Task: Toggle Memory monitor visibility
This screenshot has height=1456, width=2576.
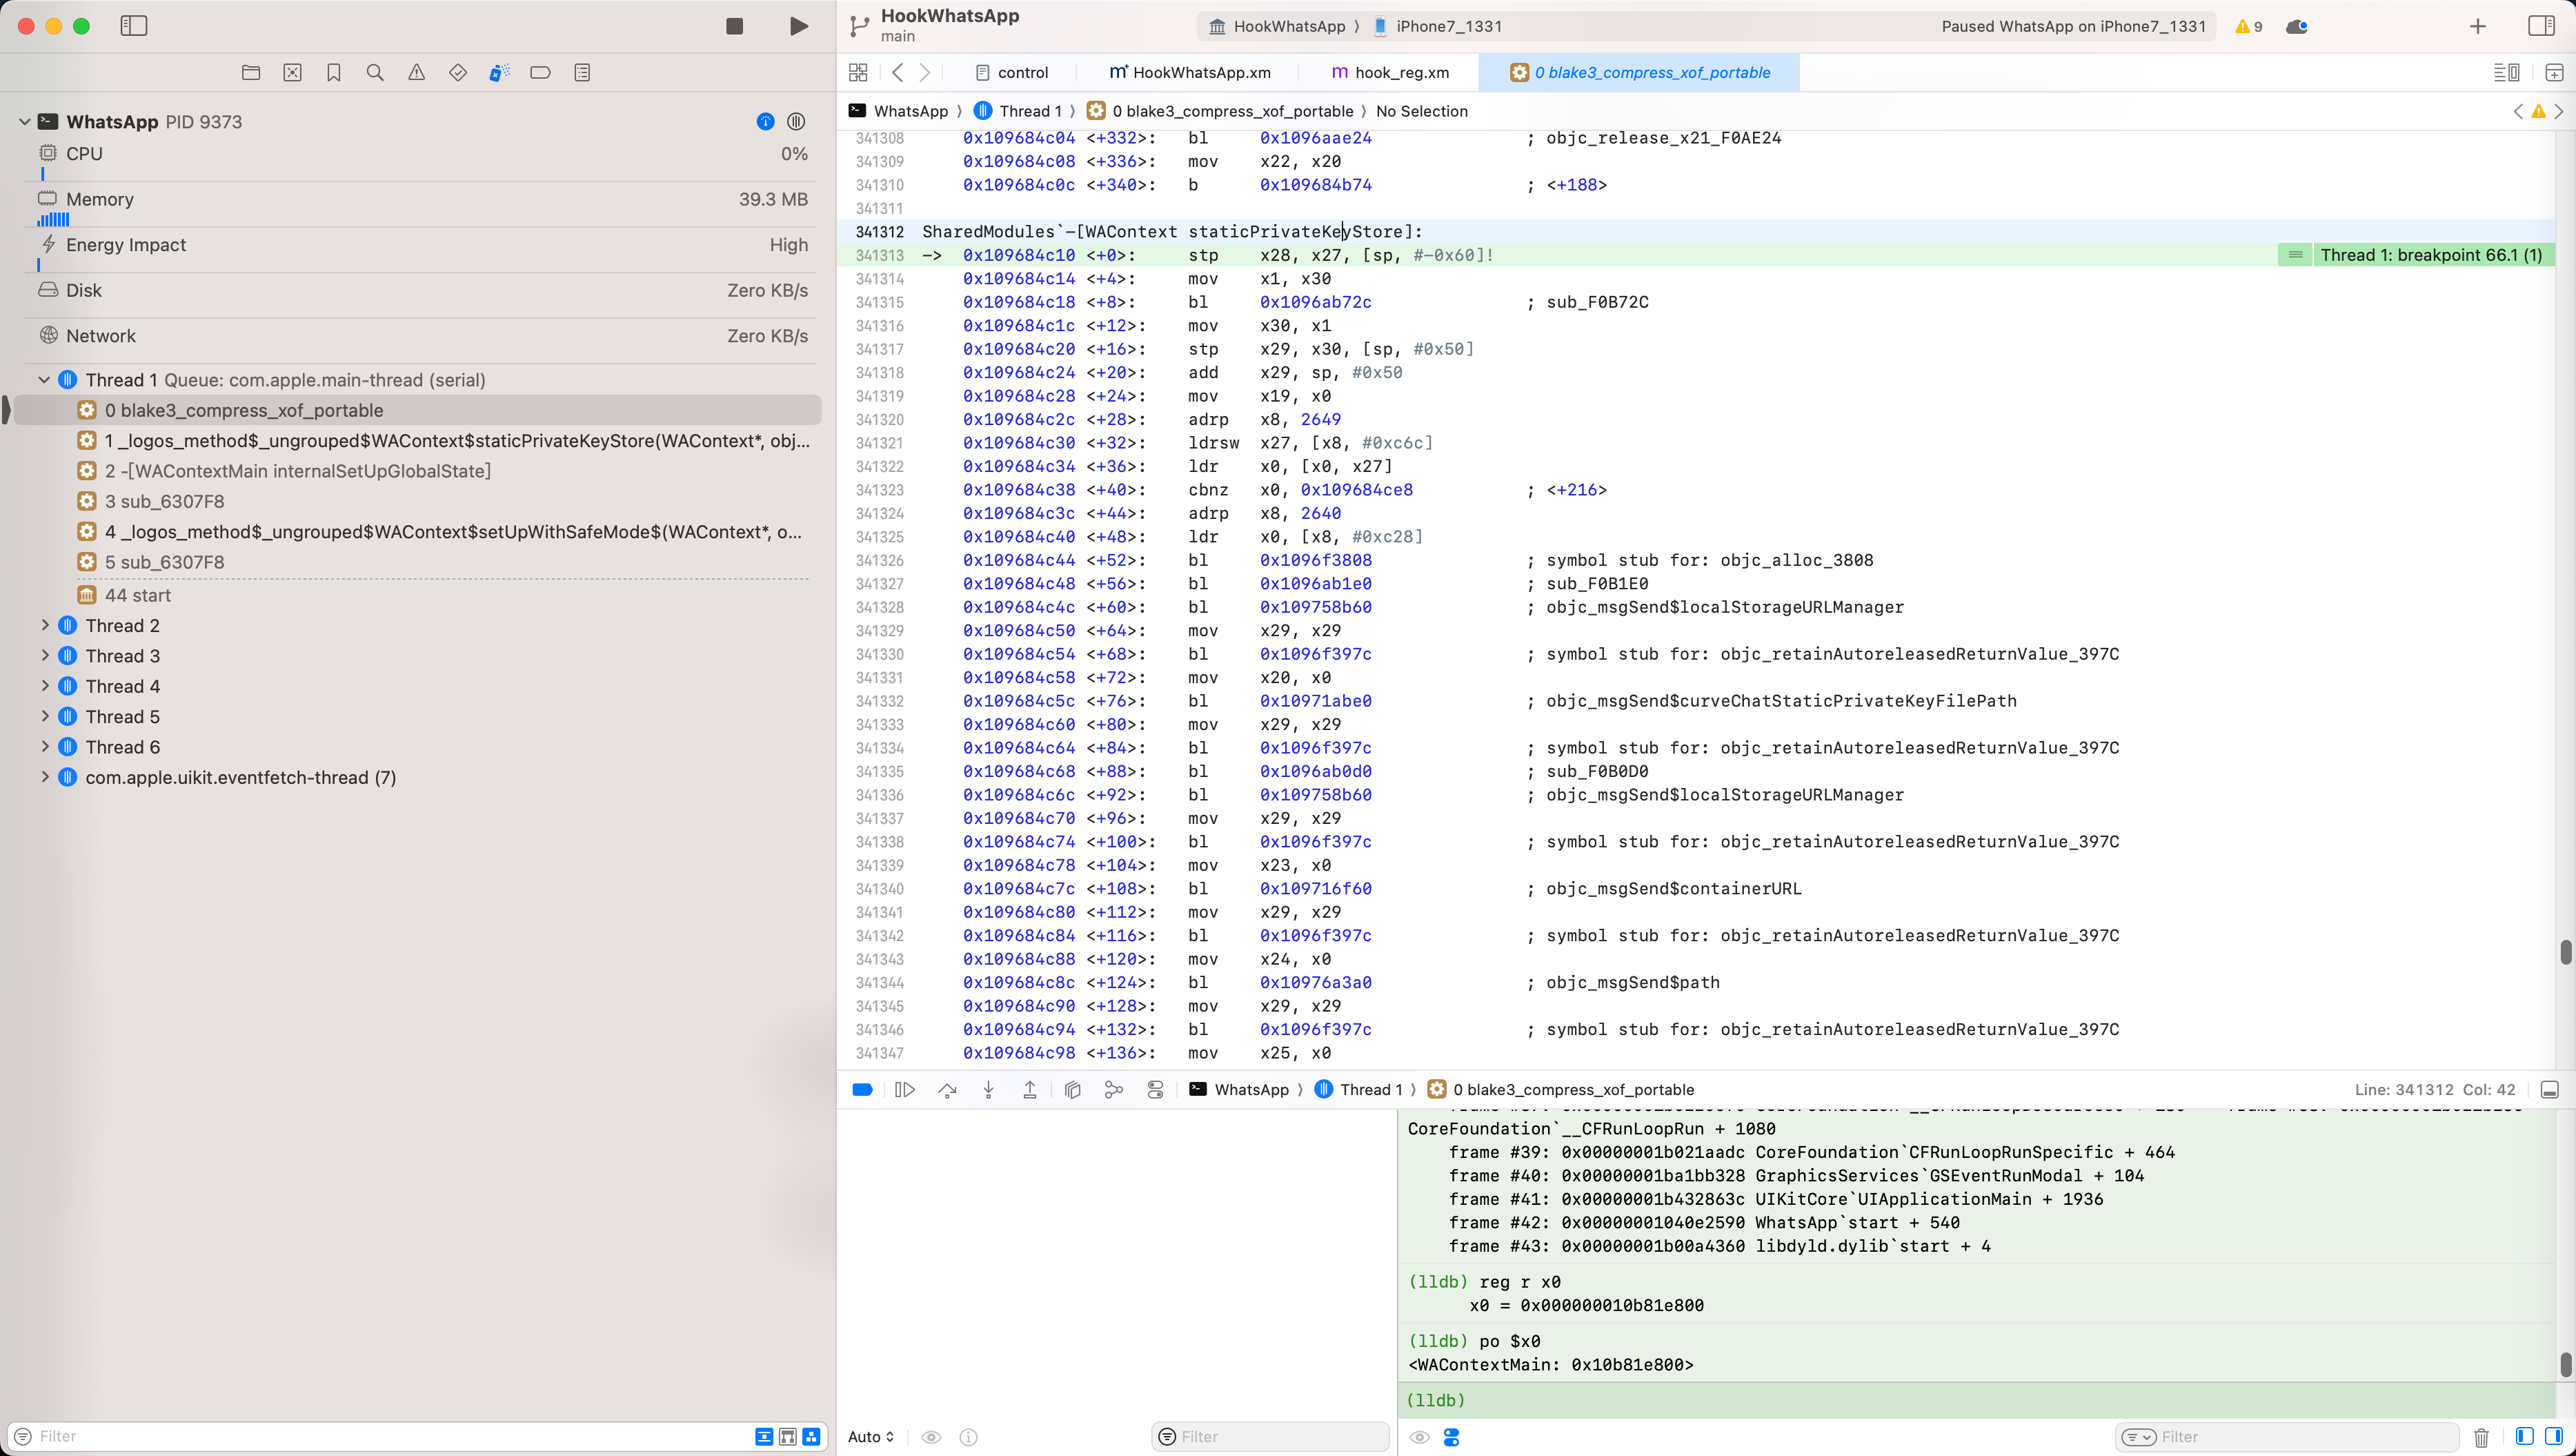Action: pyautogui.click(x=48, y=198)
